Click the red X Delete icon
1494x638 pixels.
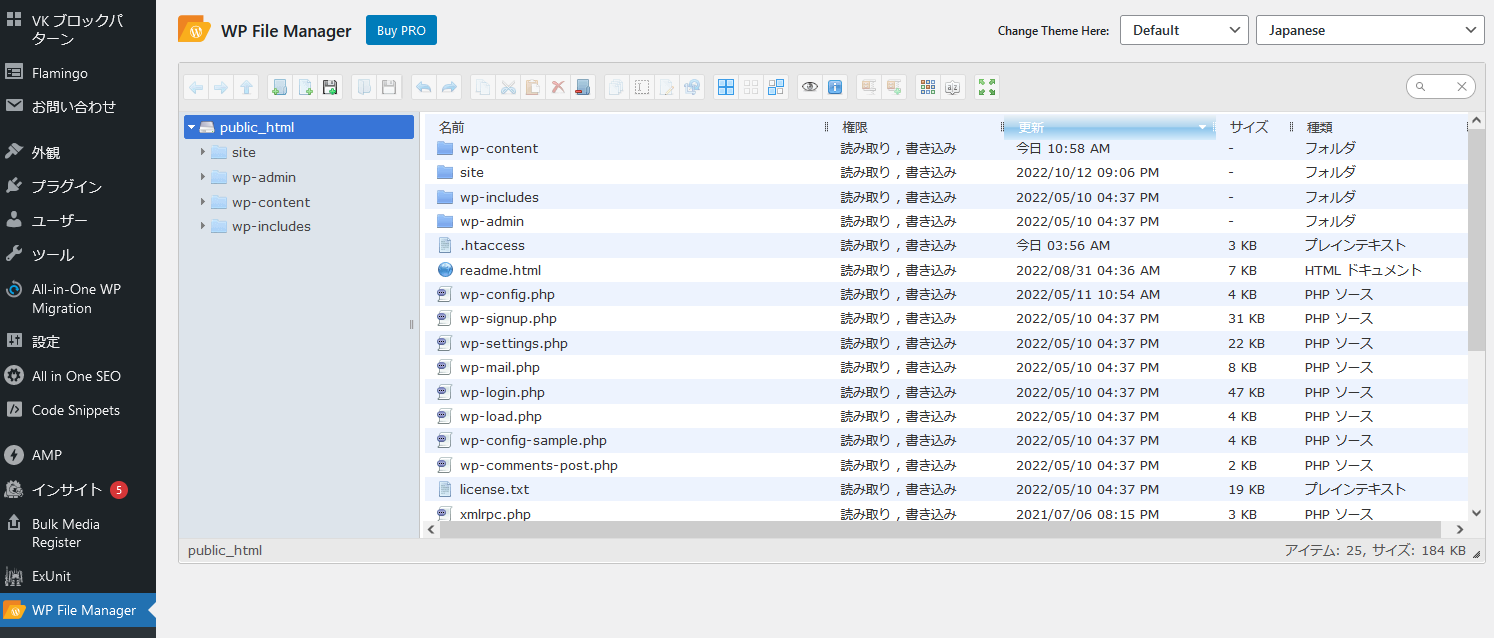(558, 87)
